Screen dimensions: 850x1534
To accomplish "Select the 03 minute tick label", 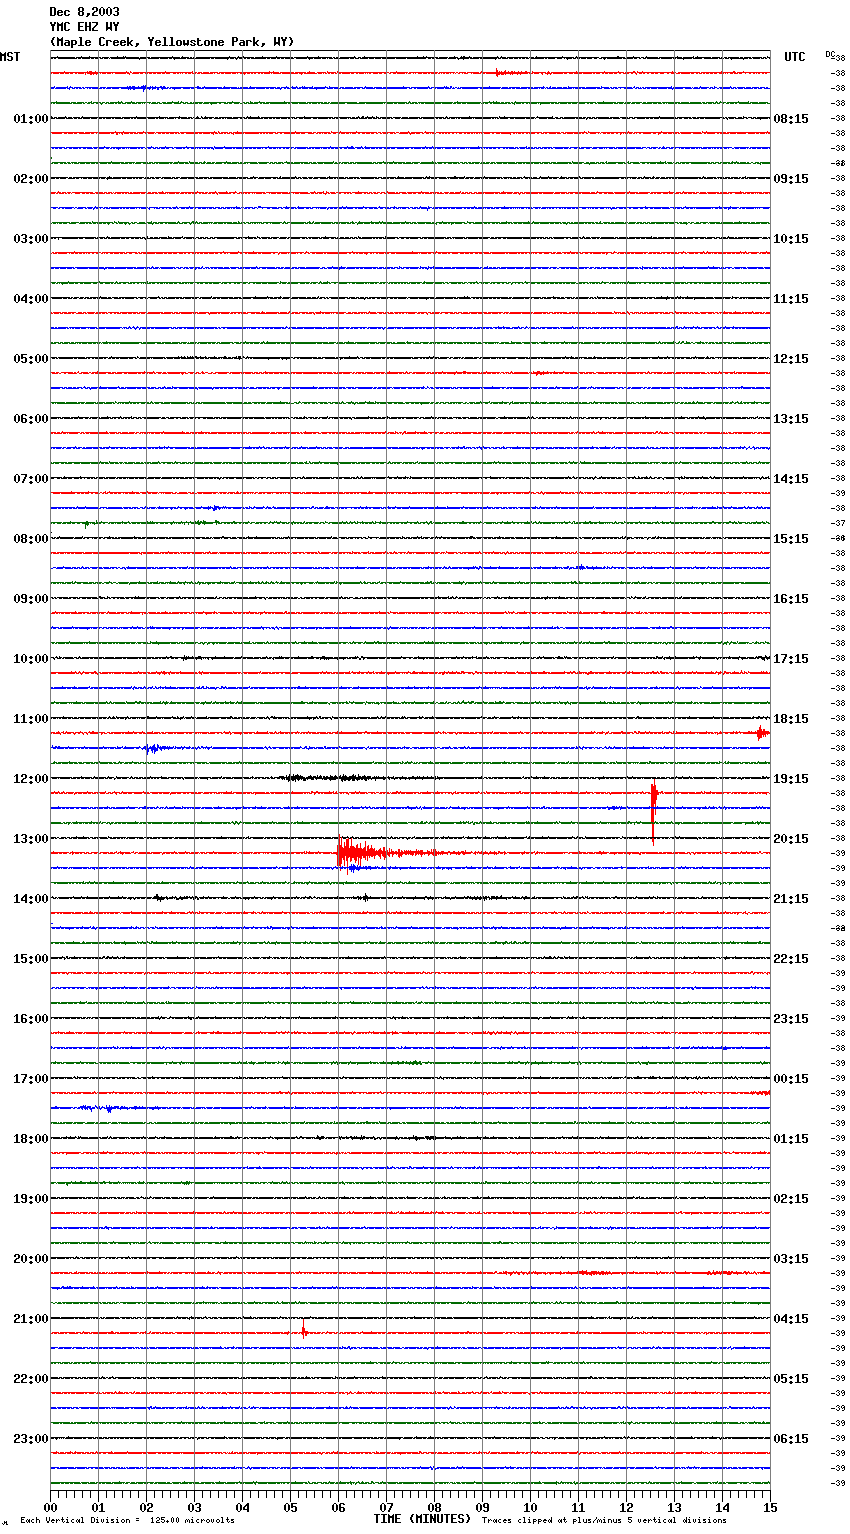I will (195, 1507).
